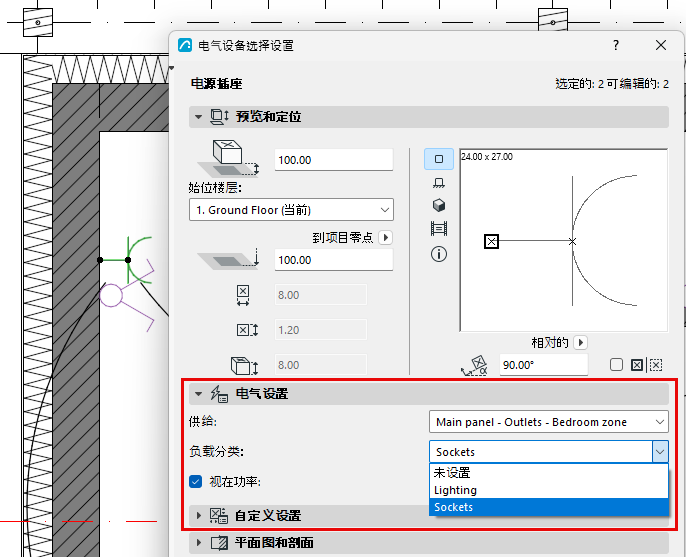Expand the 自定义设置 section
Viewport: 686px width, 557px height.
[199, 516]
